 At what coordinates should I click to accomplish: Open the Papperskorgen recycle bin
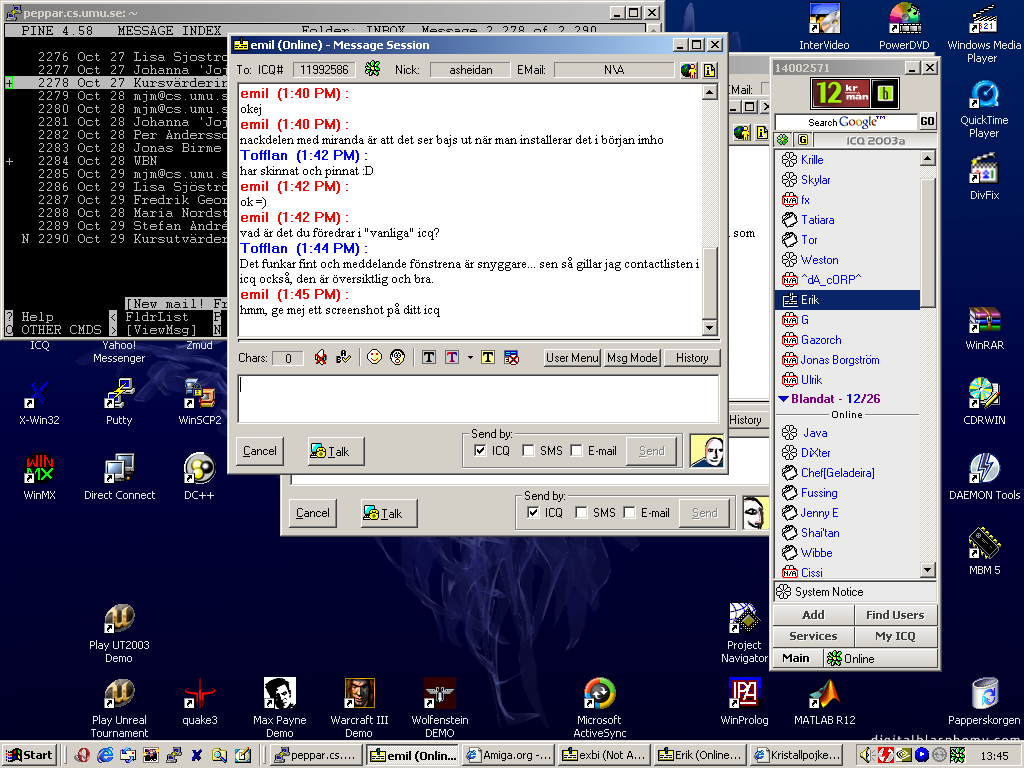point(984,702)
